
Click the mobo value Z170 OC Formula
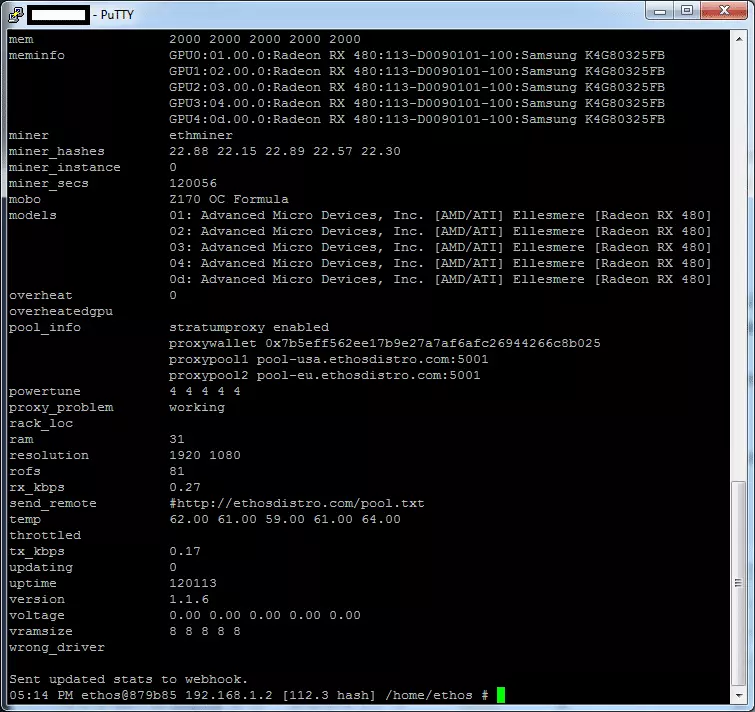(x=229, y=199)
